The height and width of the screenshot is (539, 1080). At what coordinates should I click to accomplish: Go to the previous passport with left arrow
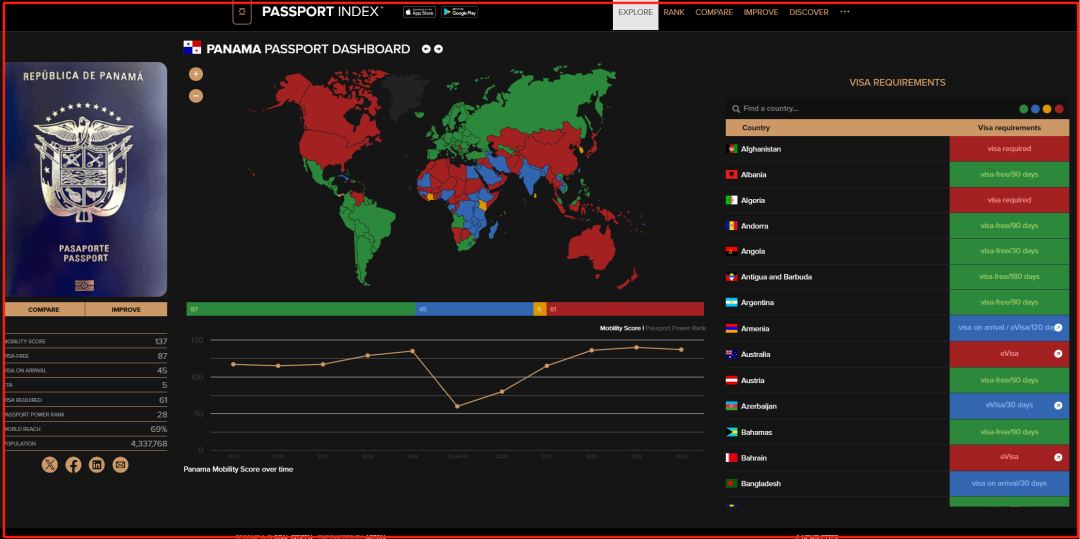(x=426, y=49)
